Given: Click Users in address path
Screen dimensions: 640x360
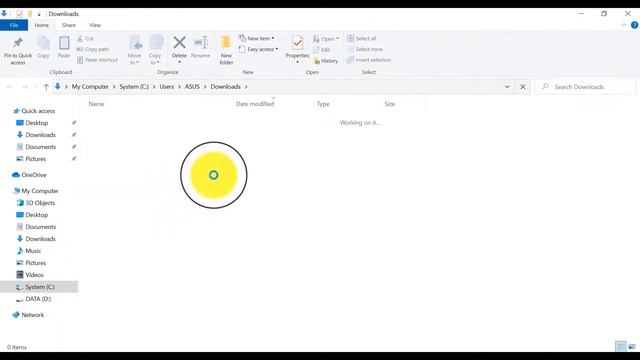Looking at the screenshot, I should (167, 87).
